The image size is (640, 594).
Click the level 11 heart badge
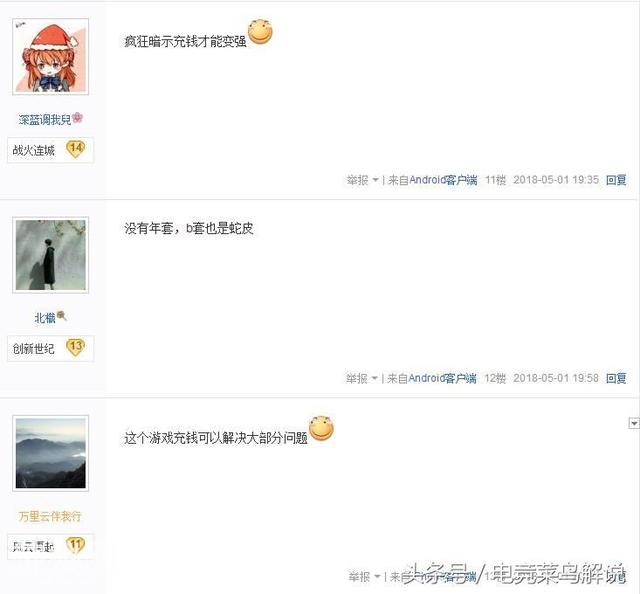click(76, 545)
